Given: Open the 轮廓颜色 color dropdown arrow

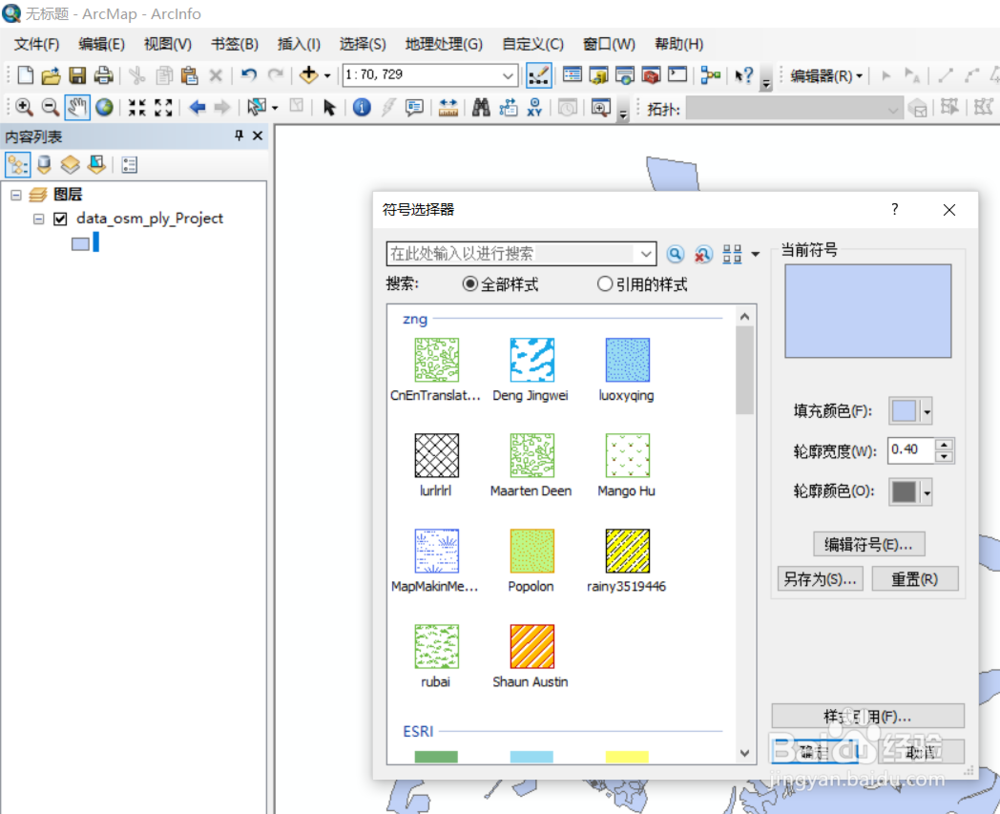Looking at the screenshot, I should [x=927, y=492].
